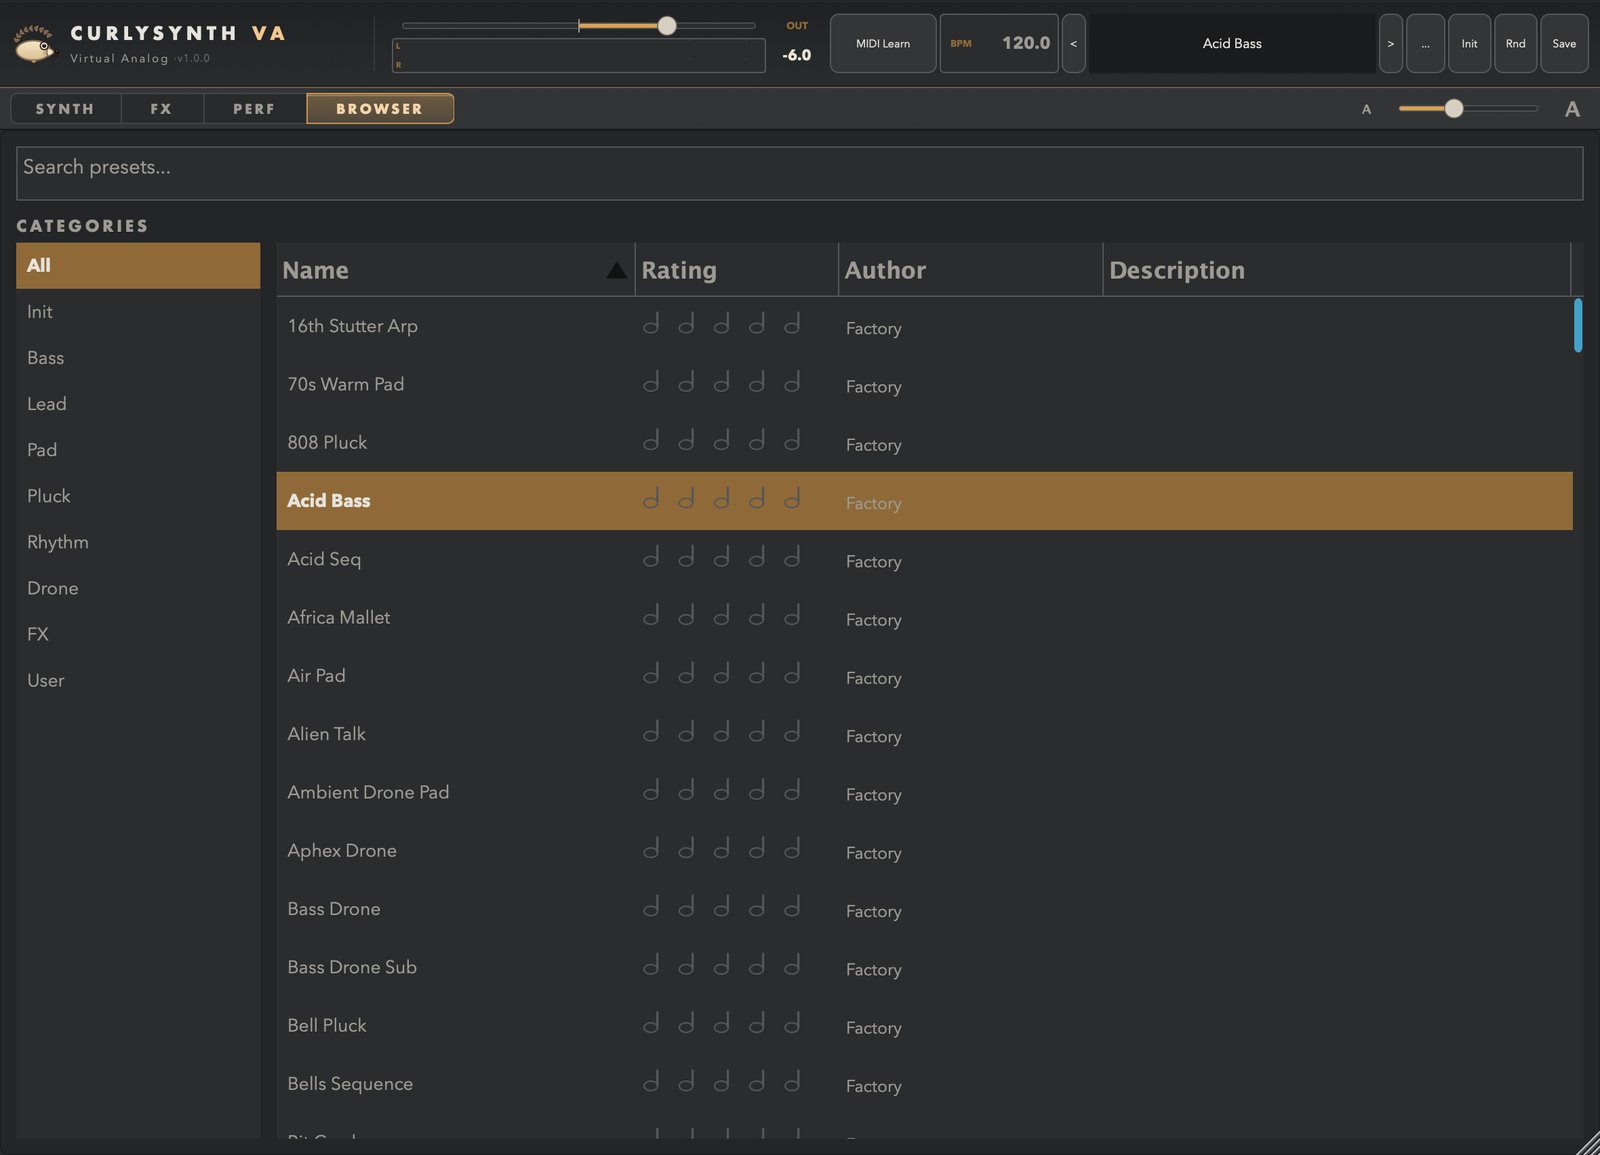The image size is (1600, 1155).
Task: Switch to the SYNTH tab
Action: (x=65, y=108)
